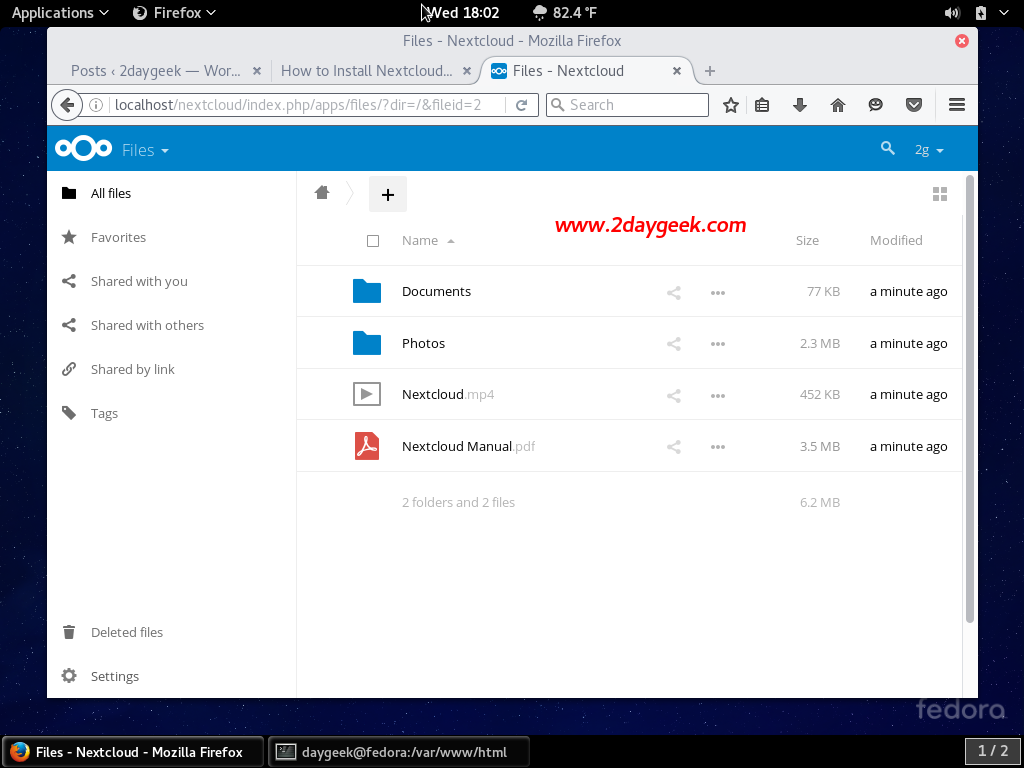The width and height of the screenshot is (1024, 768).
Task: Open the 2g user menu
Action: (929, 150)
